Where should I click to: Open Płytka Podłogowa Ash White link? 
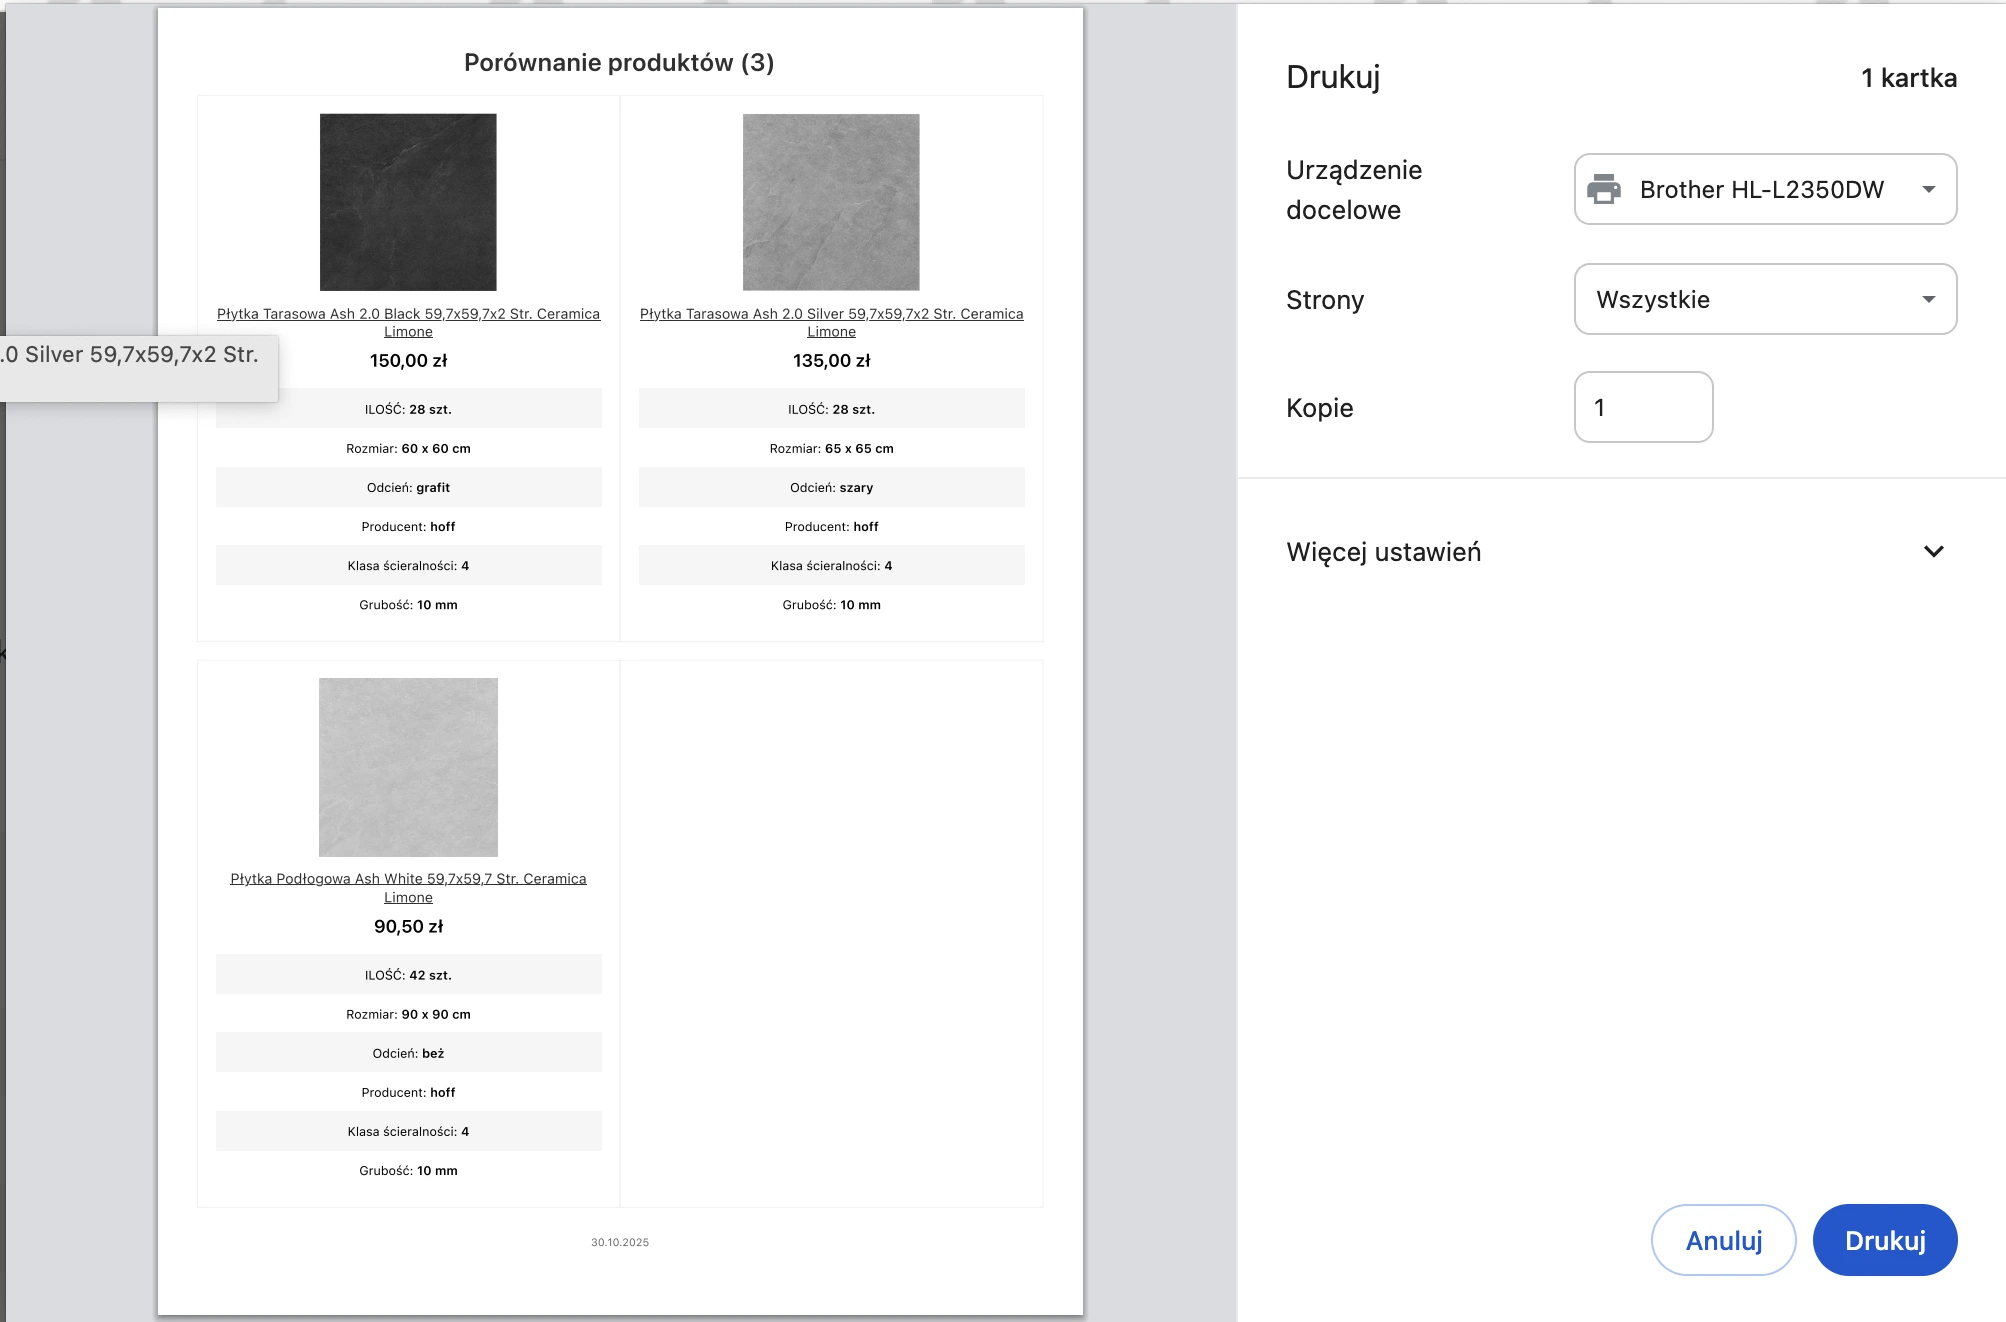pyautogui.click(x=408, y=887)
